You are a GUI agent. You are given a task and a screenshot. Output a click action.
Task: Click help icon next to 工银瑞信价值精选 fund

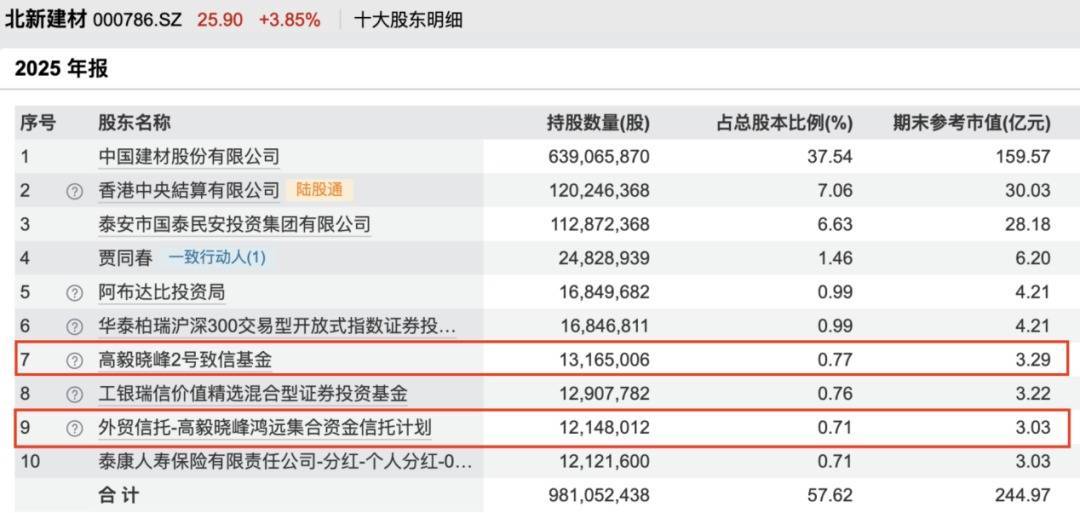coord(74,395)
